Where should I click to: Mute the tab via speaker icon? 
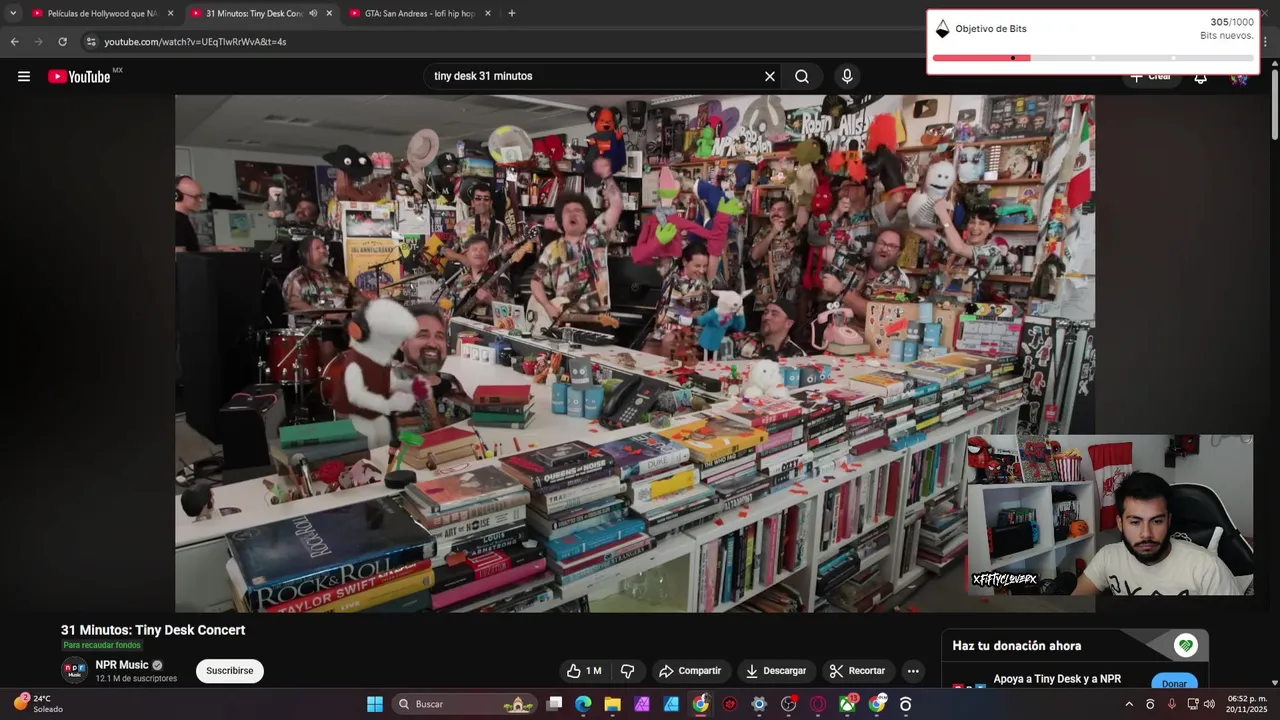[313, 13]
